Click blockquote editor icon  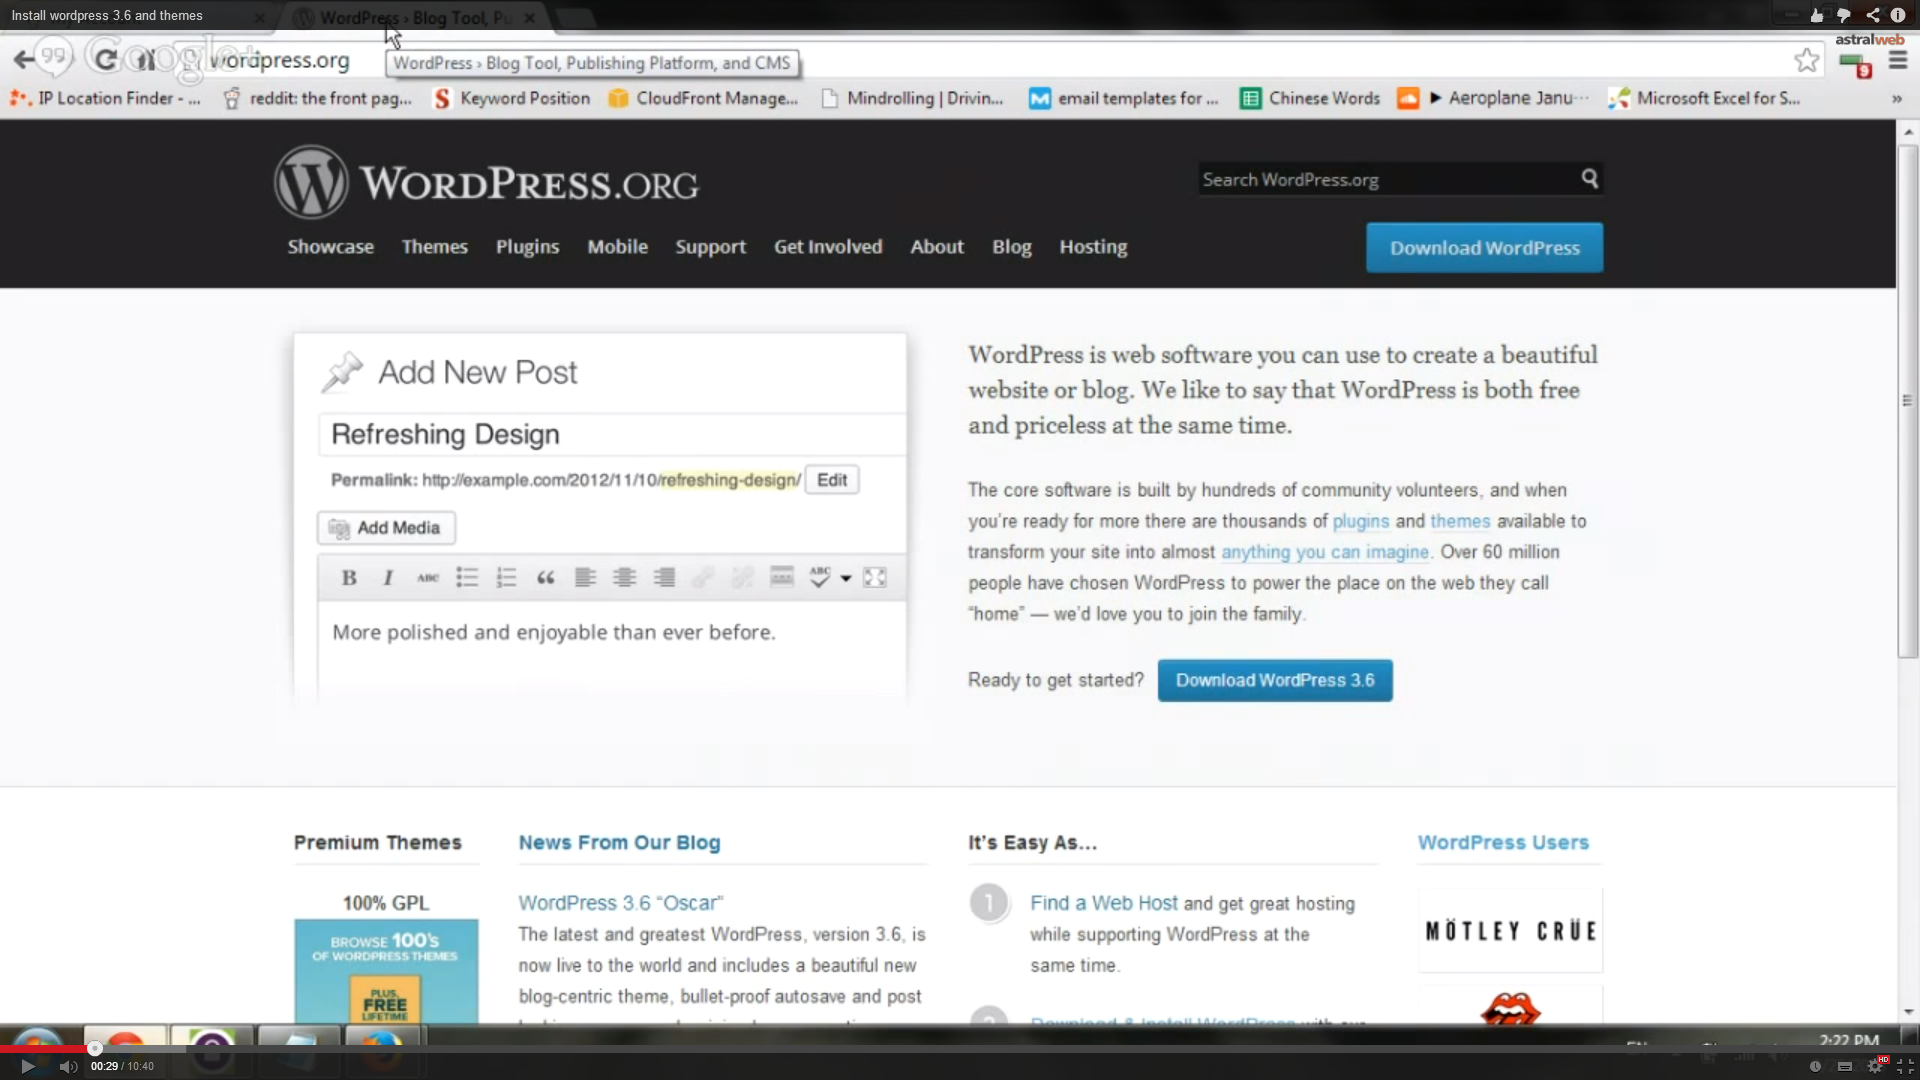point(545,578)
